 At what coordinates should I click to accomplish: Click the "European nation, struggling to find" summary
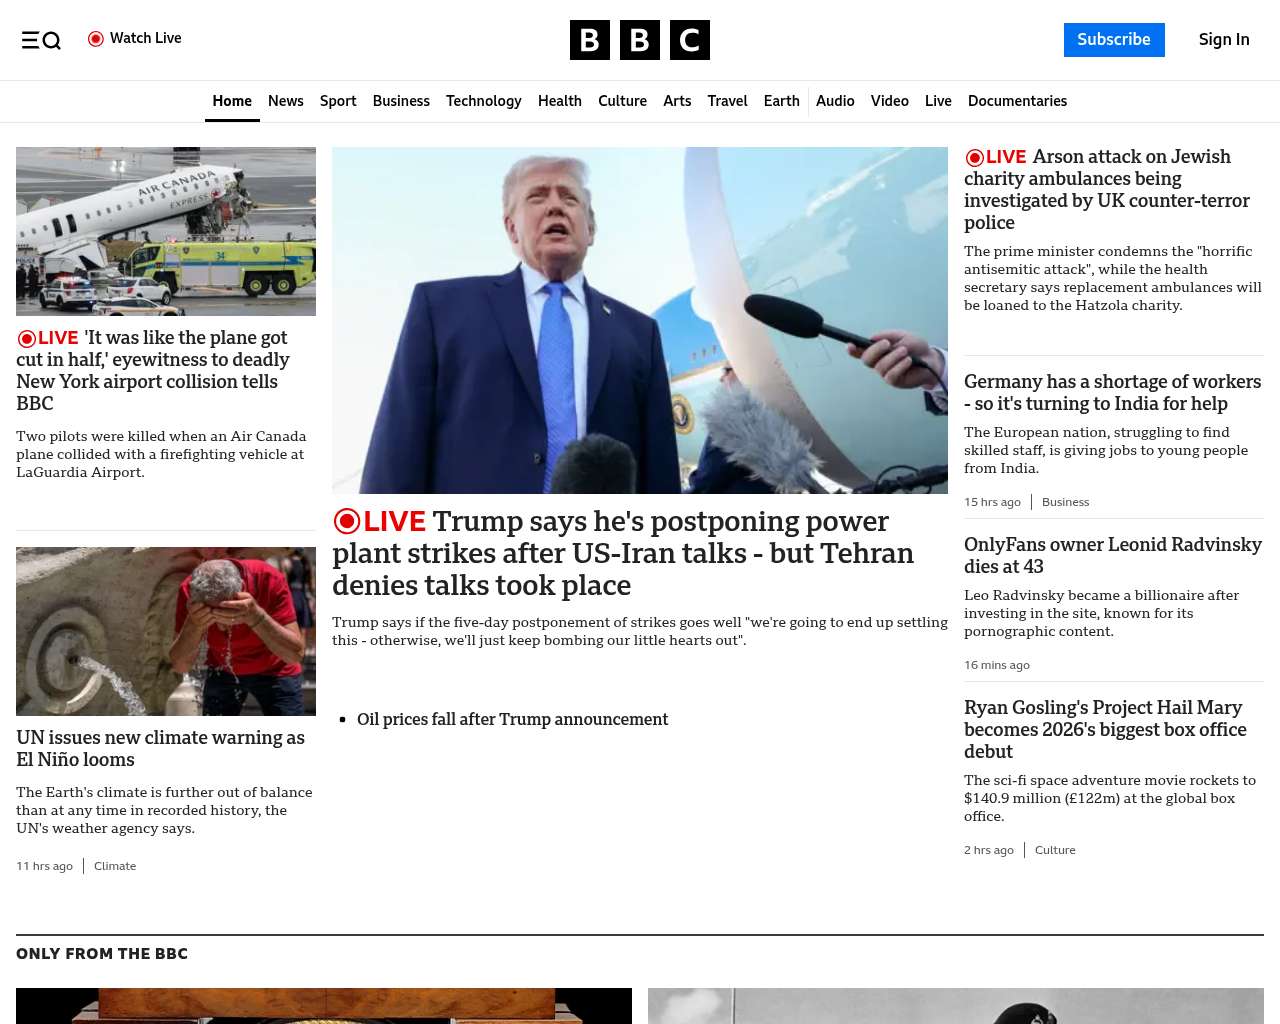(1106, 450)
